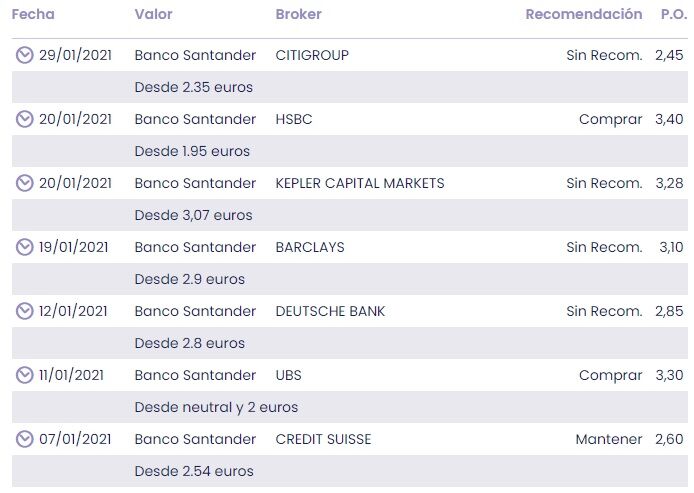Click the Desde neutral y 2 euros detail
The height and width of the screenshot is (493, 694).
pyautogui.click(x=216, y=407)
